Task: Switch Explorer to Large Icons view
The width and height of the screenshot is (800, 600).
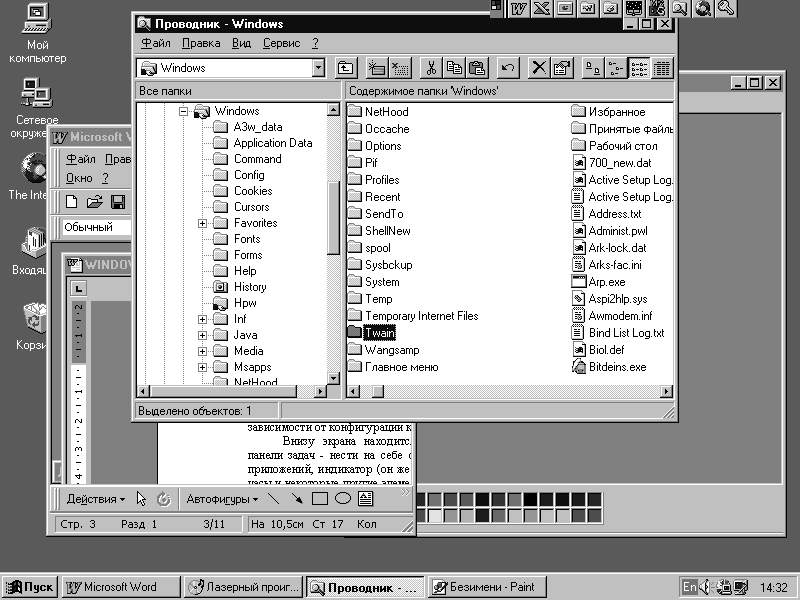Action: [593, 68]
